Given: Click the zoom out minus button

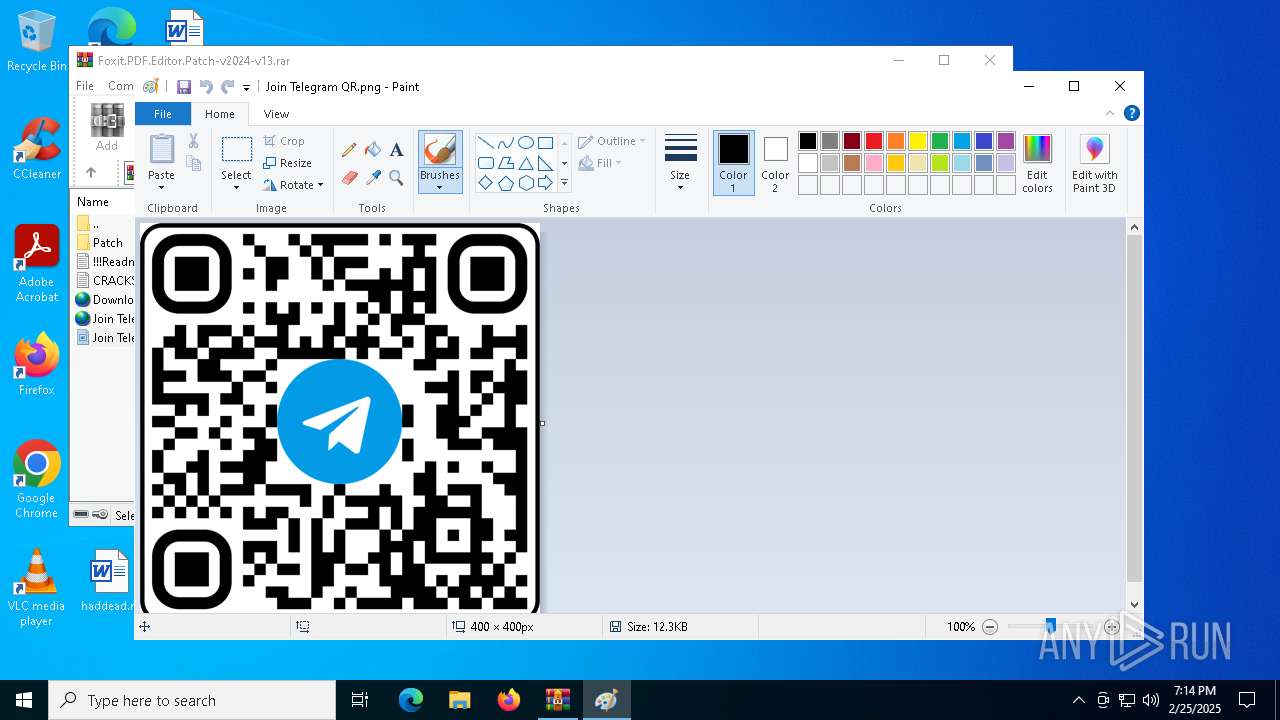Looking at the screenshot, I should pyautogui.click(x=990, y=627).
